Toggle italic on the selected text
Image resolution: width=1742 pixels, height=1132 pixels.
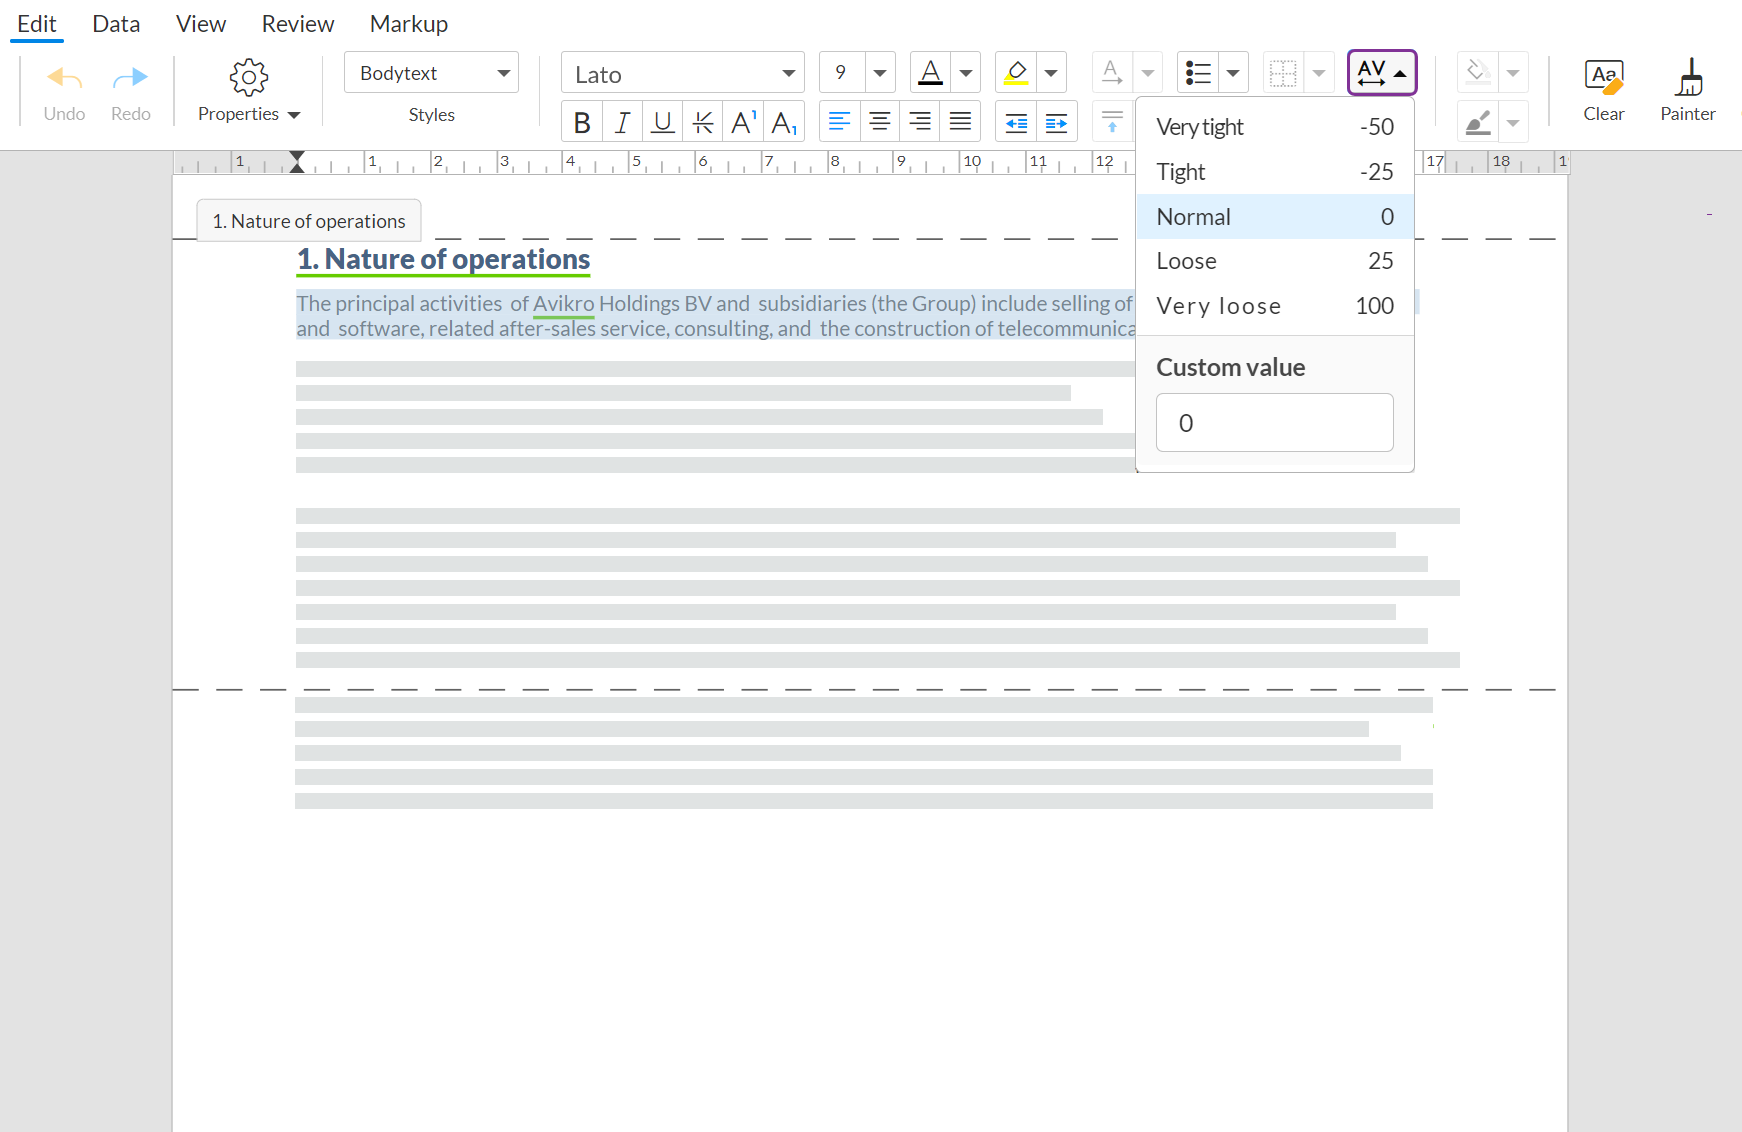[622, 121]
